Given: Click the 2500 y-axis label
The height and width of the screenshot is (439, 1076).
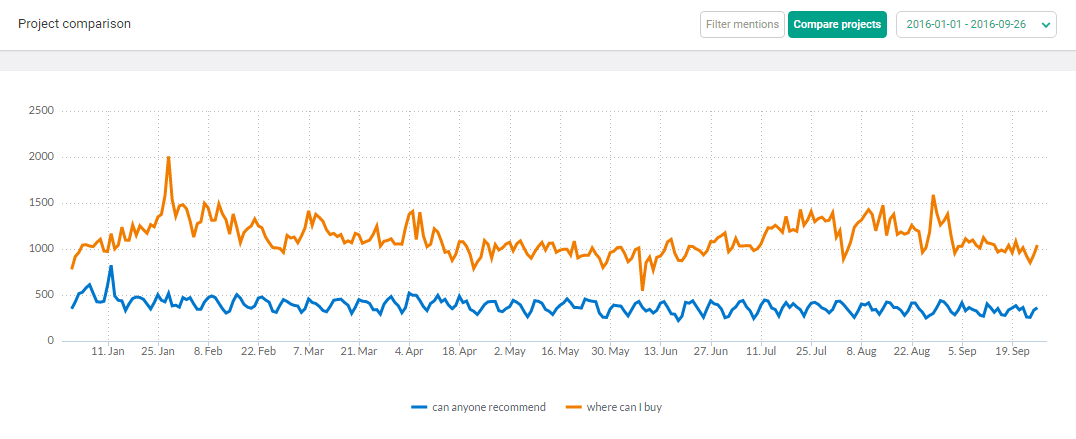Looking at the screenshot, I should (43, 110).
